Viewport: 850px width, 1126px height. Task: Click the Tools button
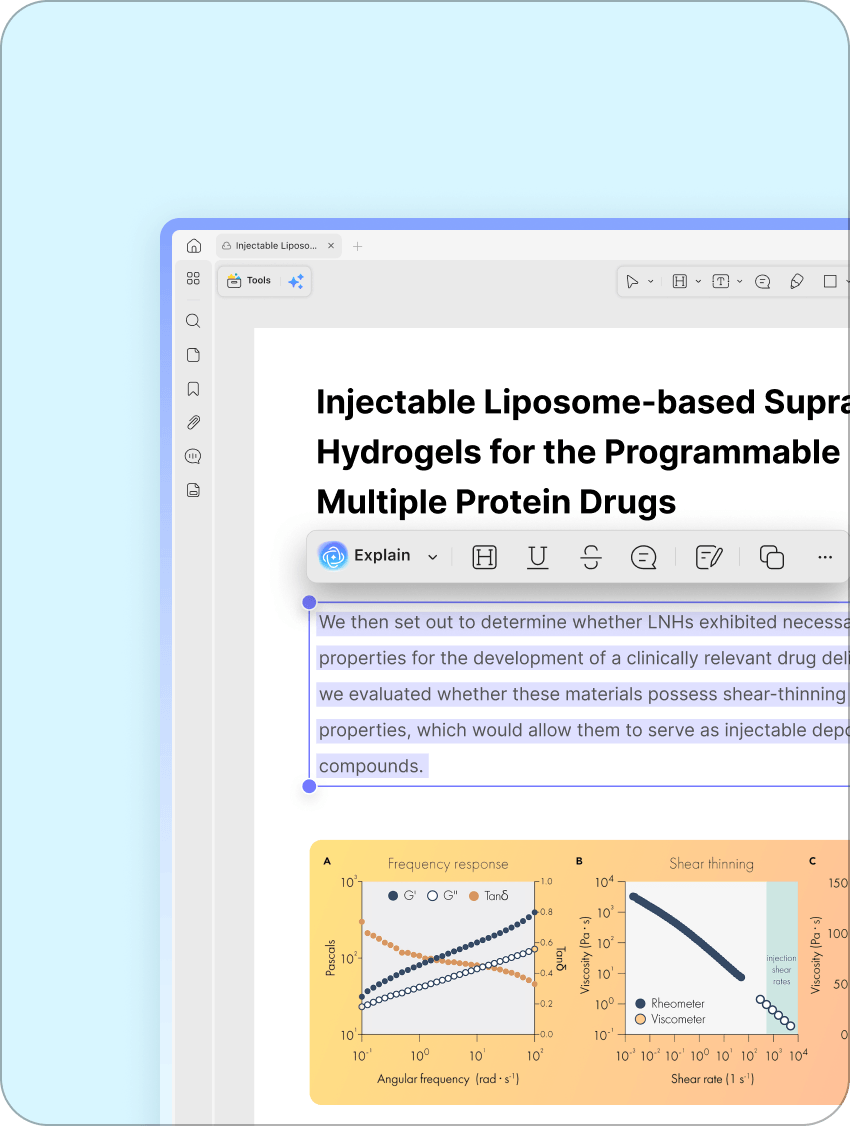click(249, 281)
